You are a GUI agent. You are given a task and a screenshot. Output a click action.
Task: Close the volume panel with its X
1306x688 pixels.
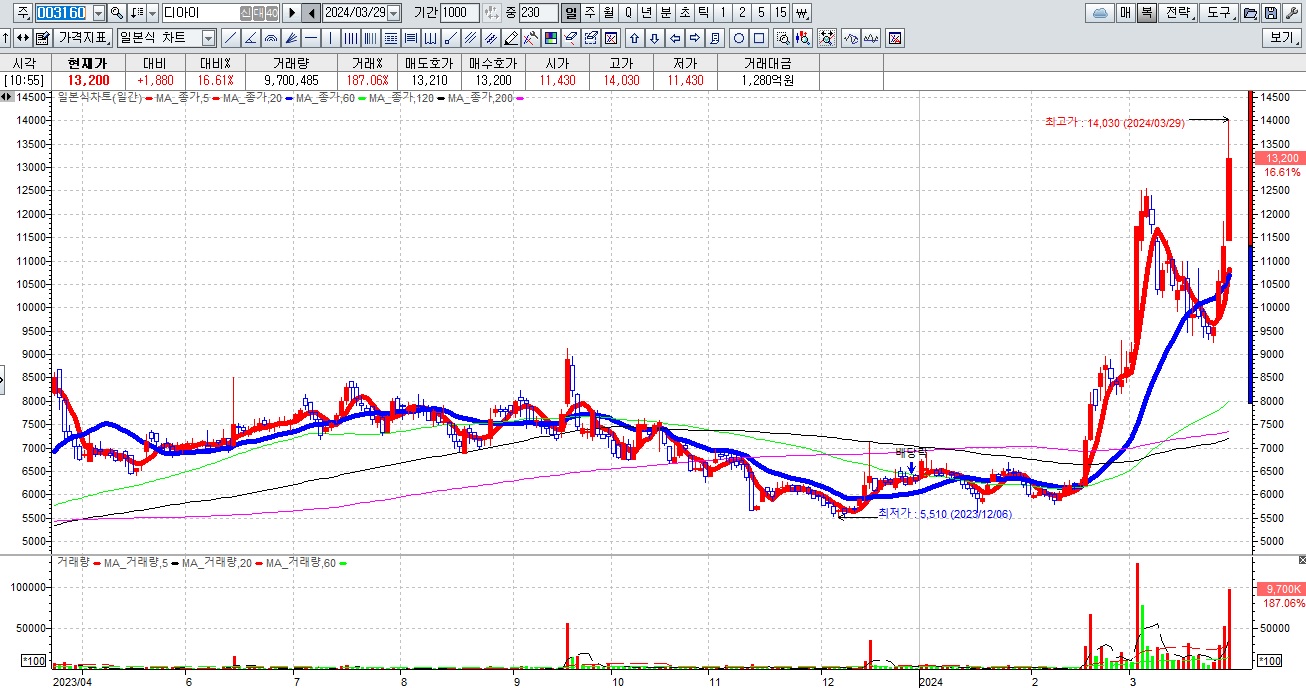tap(1301, 560)
